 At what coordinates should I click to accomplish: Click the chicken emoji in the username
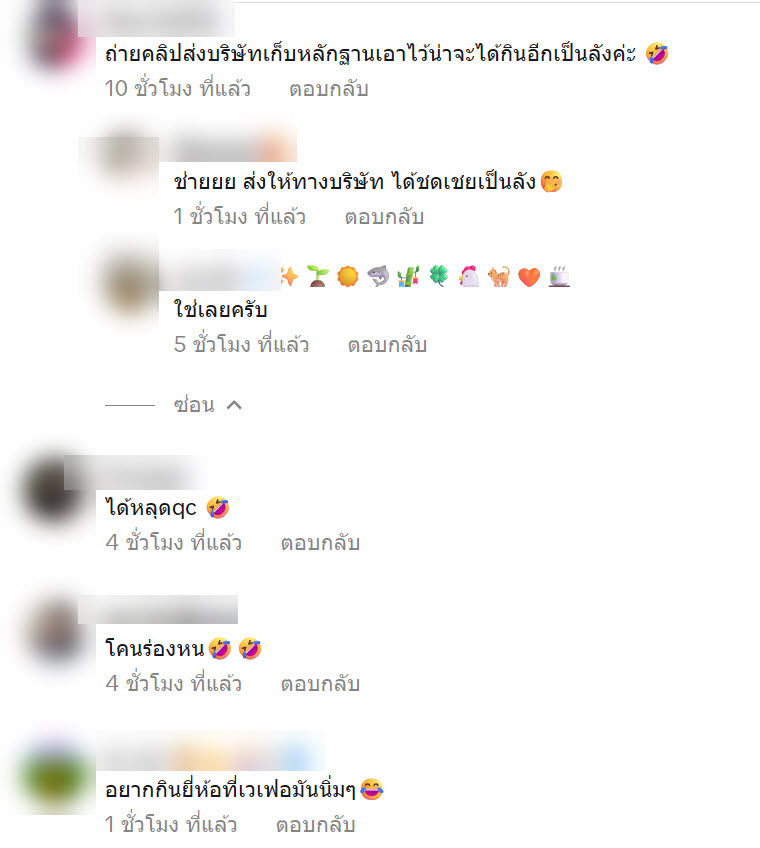[x=469, y=276]
